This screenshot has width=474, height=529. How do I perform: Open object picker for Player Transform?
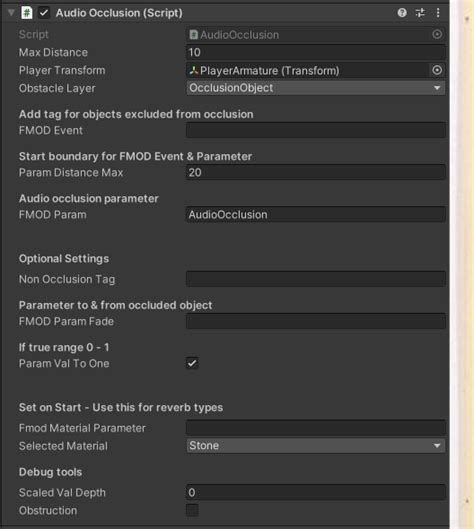pyautogui.click(x=437, y=70)
